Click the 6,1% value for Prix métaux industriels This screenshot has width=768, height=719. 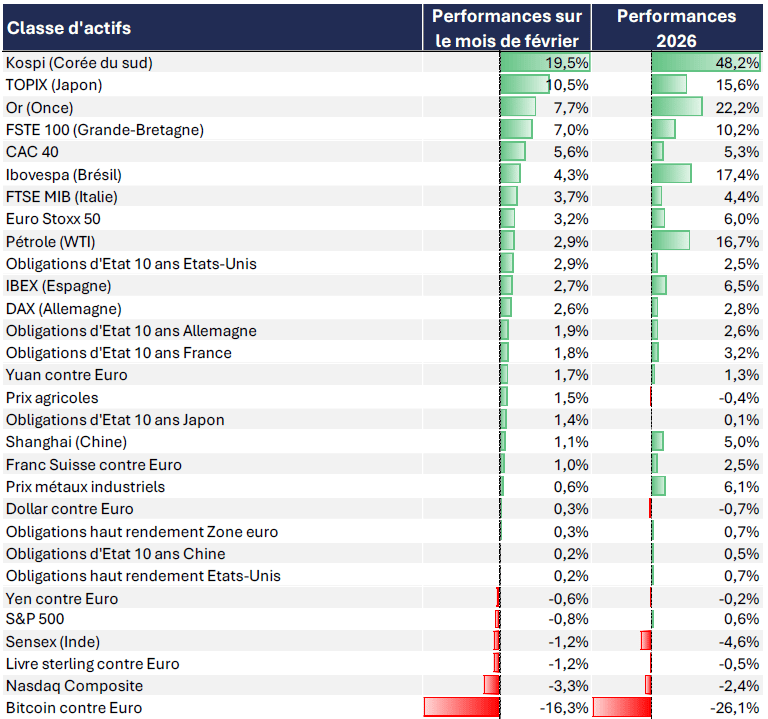tap(742, 487)
